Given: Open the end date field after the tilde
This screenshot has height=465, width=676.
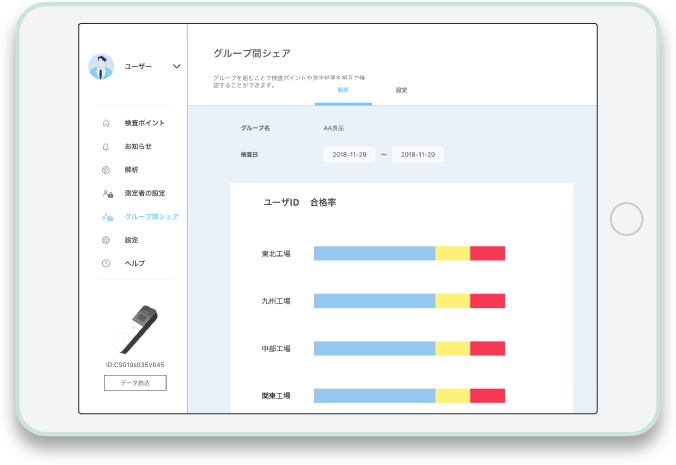Looking at the screenshot, I should 417,155.
